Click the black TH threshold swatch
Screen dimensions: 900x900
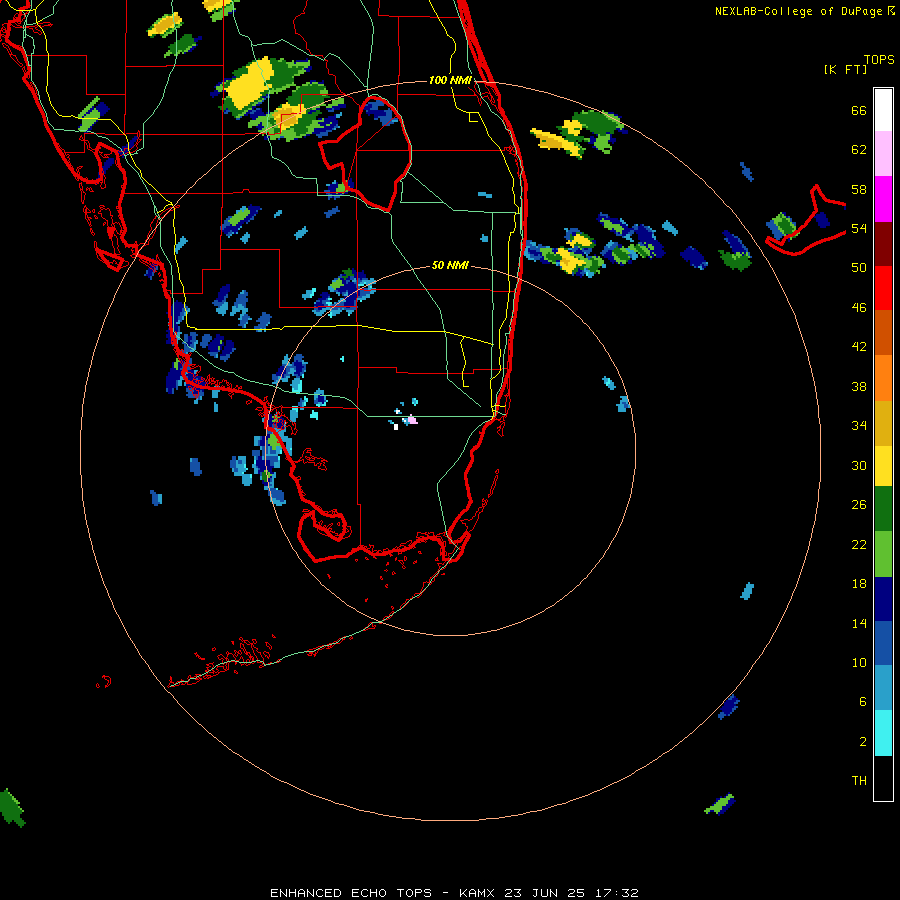883,778
